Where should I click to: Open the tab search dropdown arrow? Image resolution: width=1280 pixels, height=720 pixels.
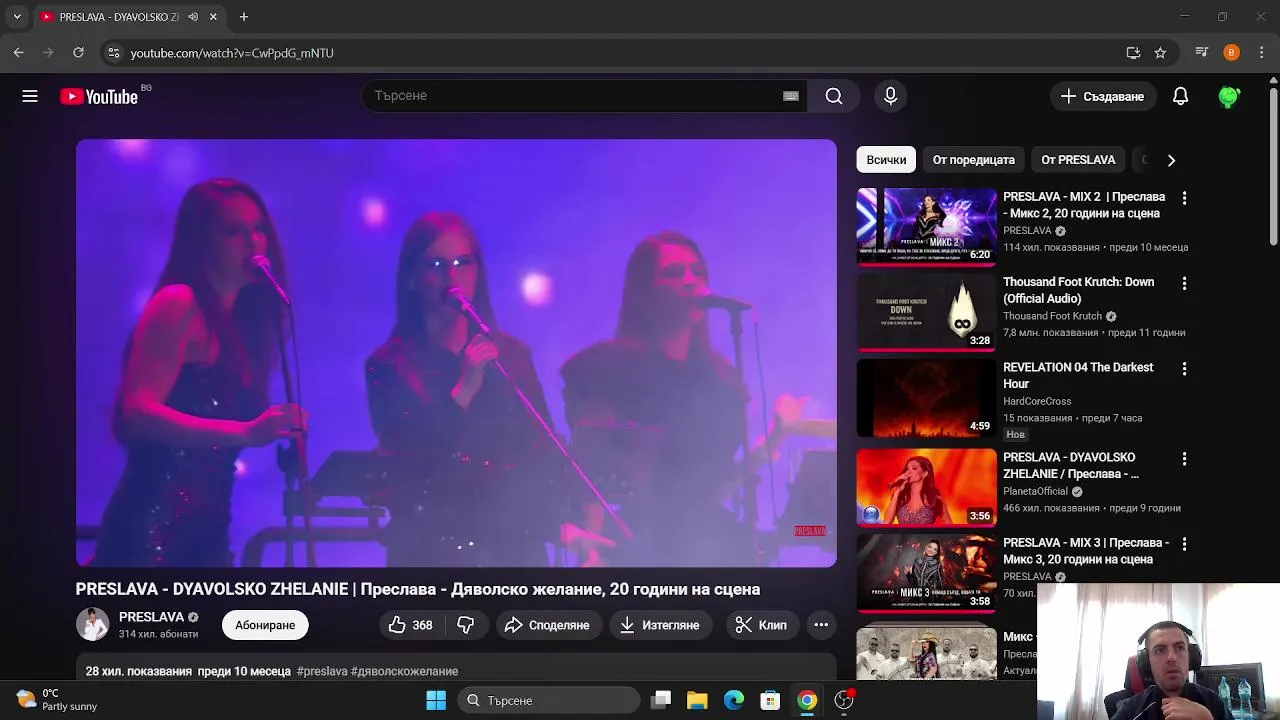[x=17, y=17]
